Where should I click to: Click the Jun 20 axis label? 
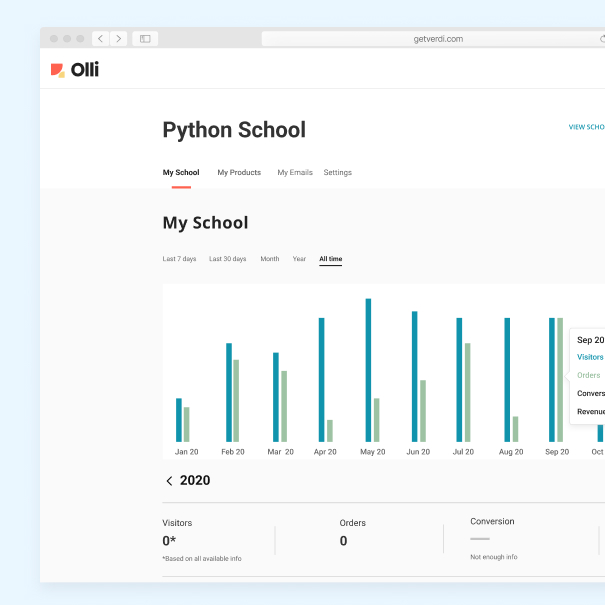(418, 452)
